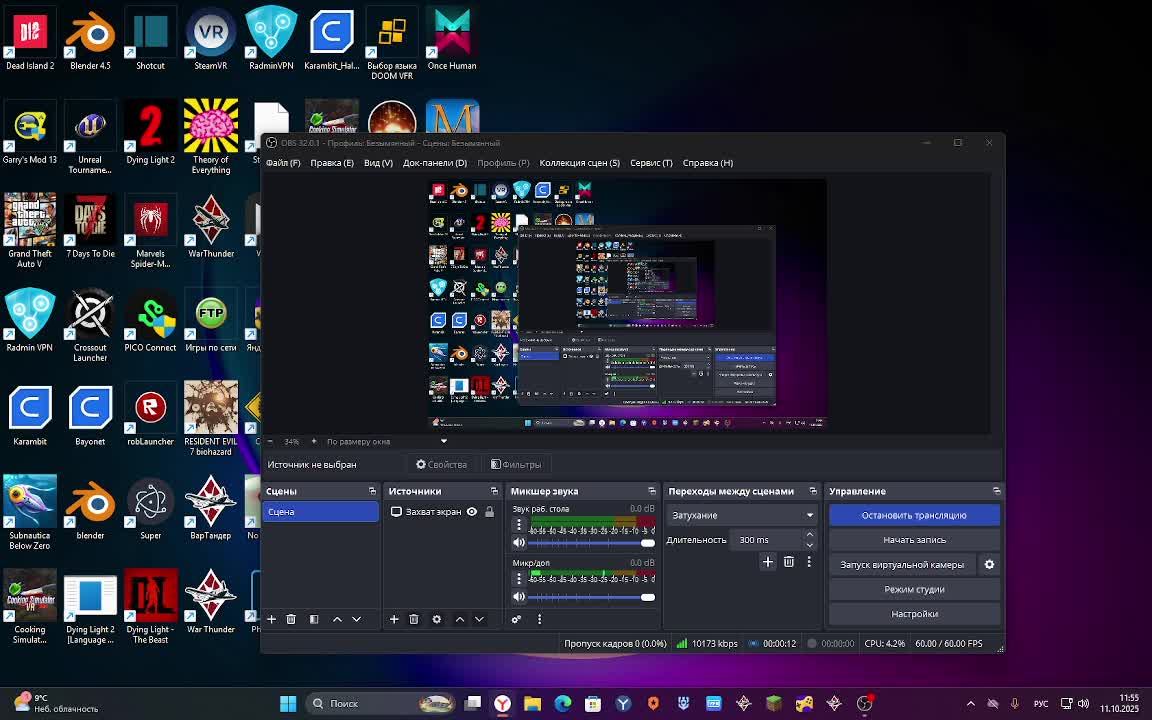Viewport: 1152px width, 720px height.
Task: Add a new scene with plus icon
Action: coord(271,619)
